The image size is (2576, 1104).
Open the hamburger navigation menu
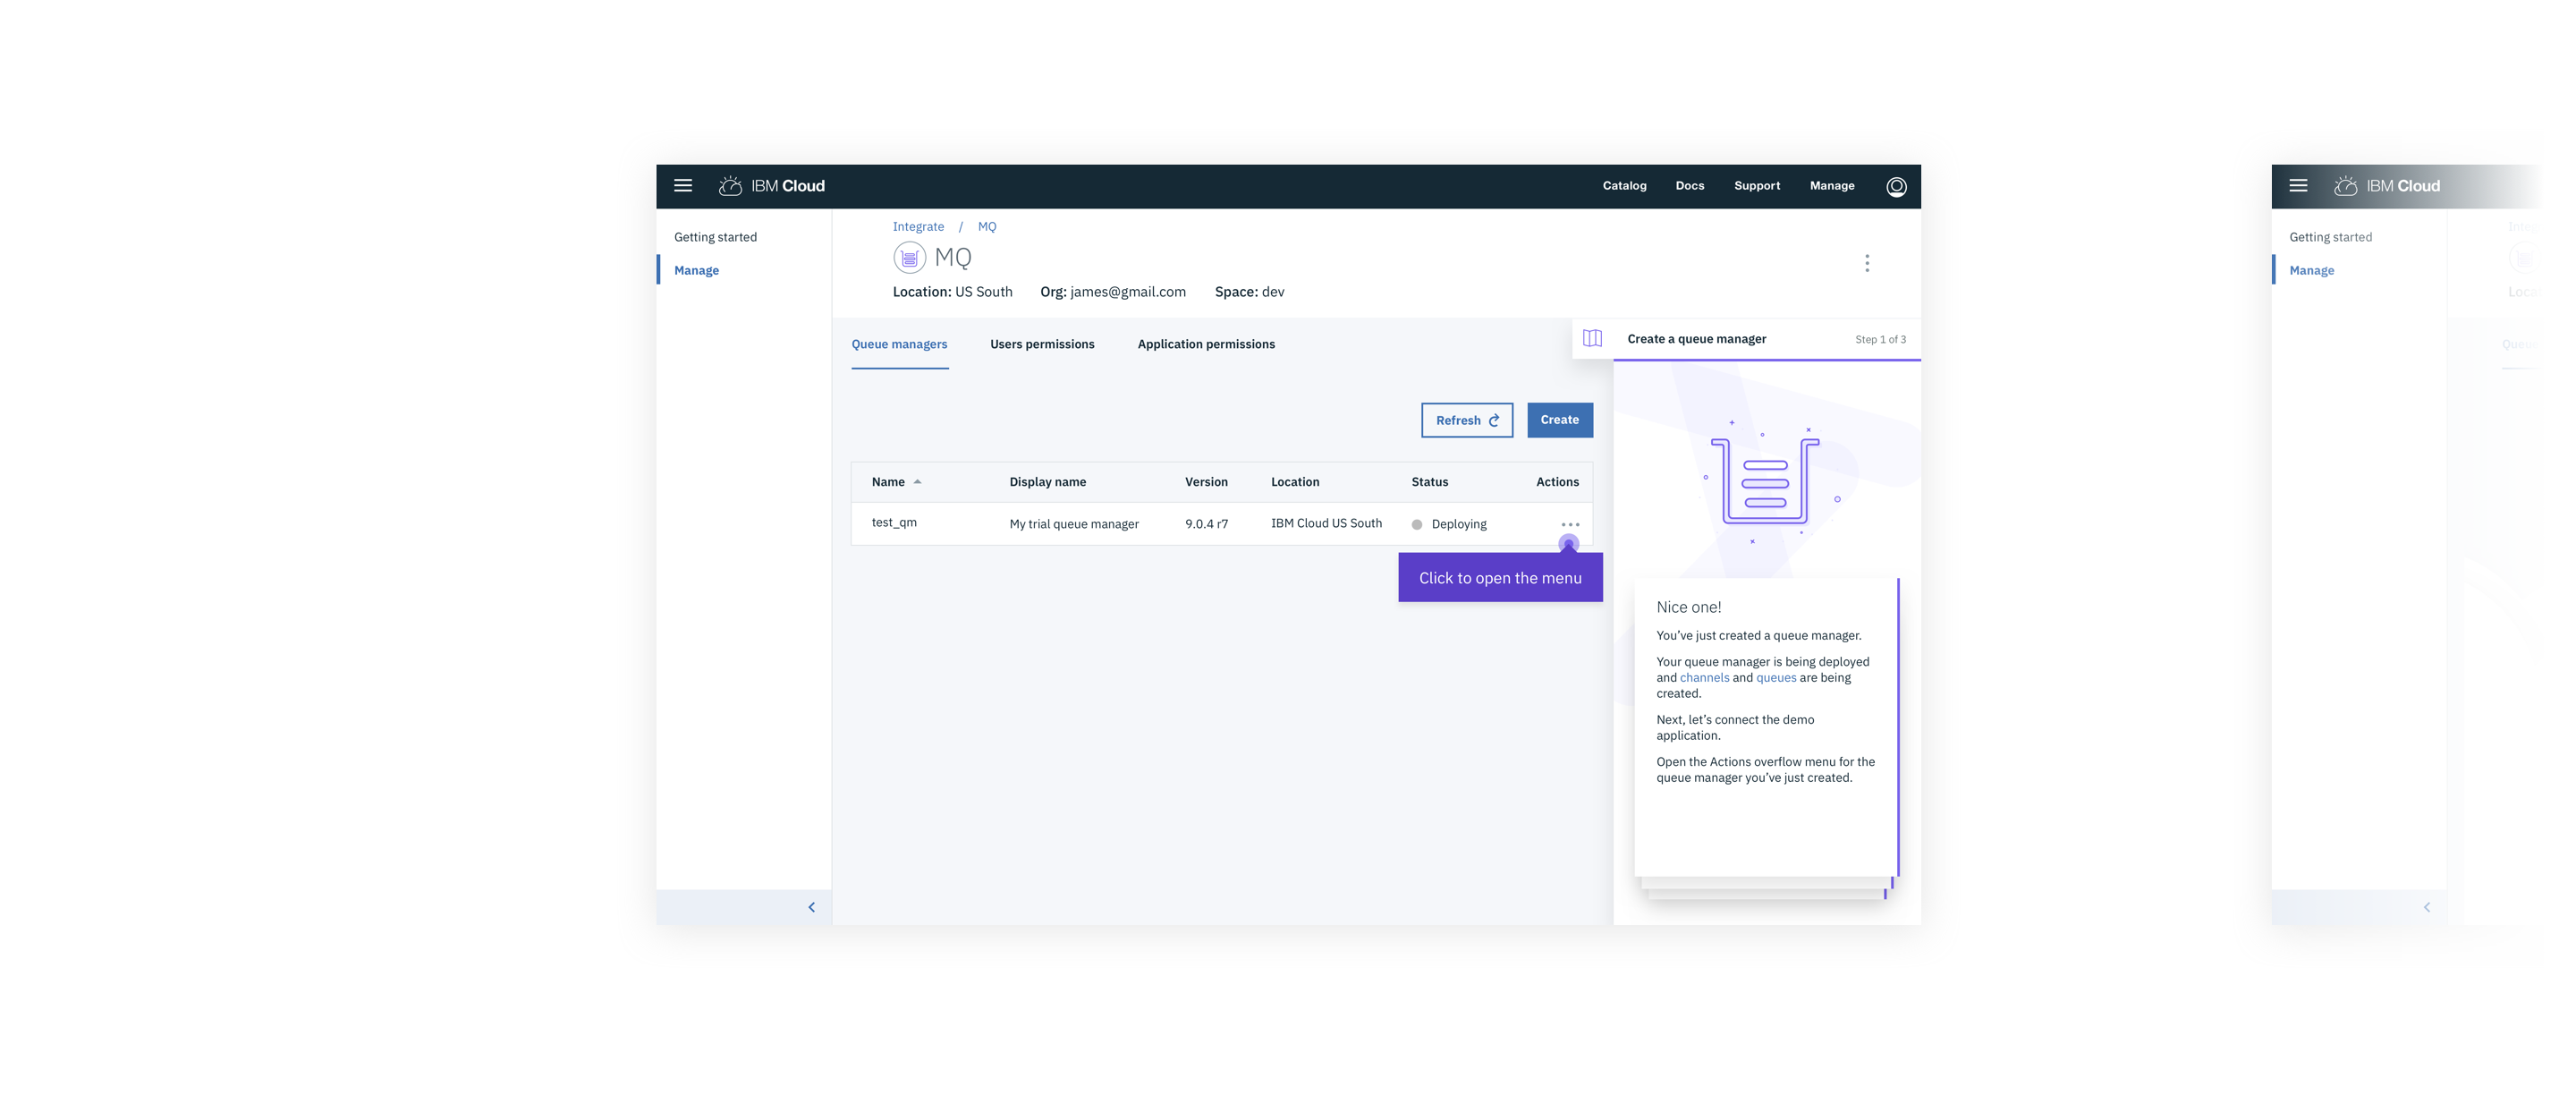683,185
